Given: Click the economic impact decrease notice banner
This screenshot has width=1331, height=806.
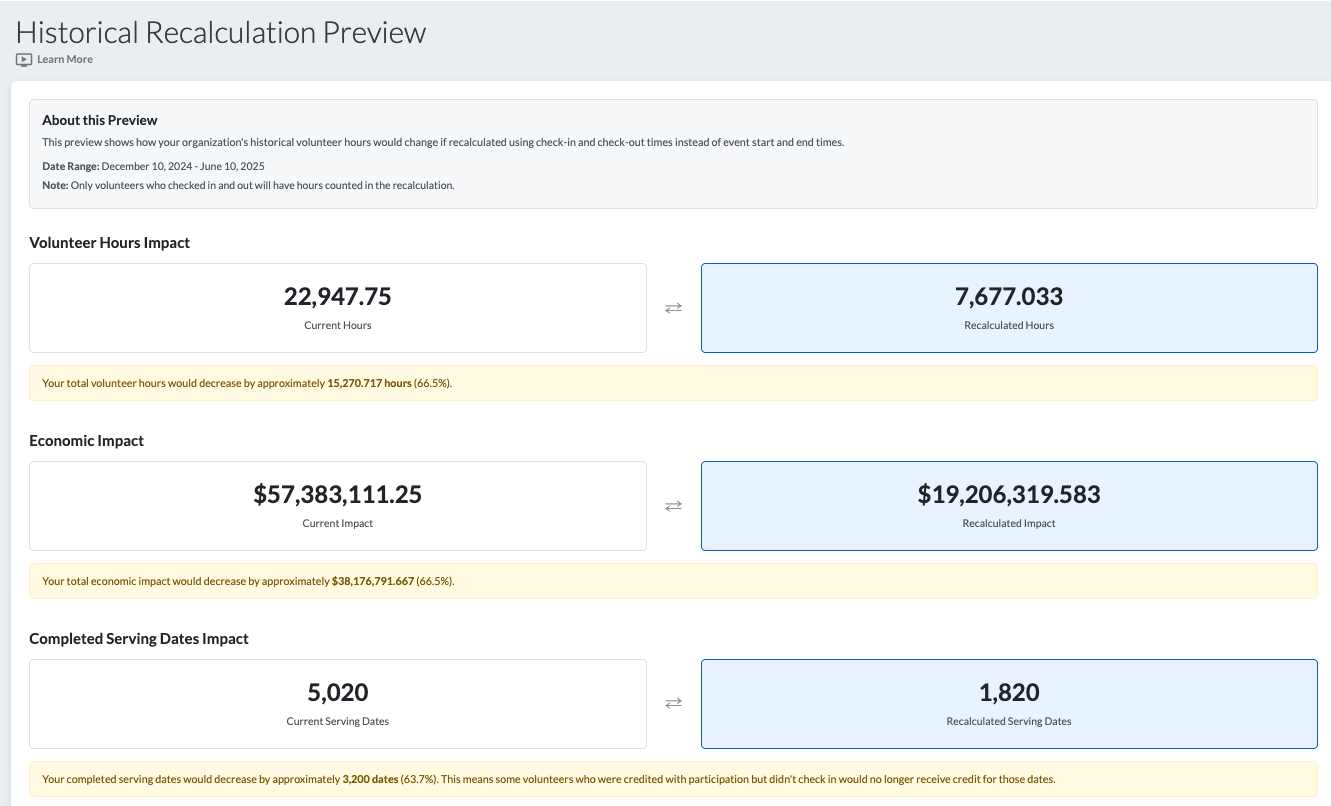Looking at the screenshot, I should point(673,581).
